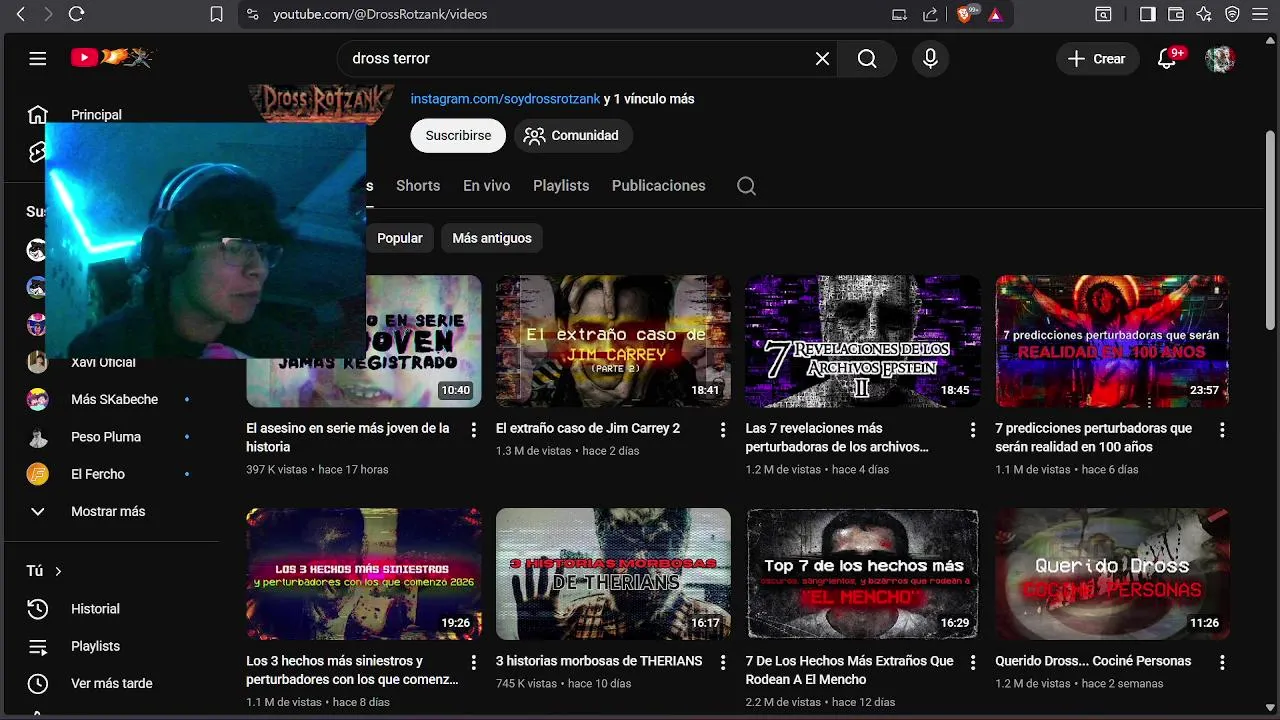Open options for Querido Dross Cociné Personas
1280x720 pixels.
[1222, 663]
